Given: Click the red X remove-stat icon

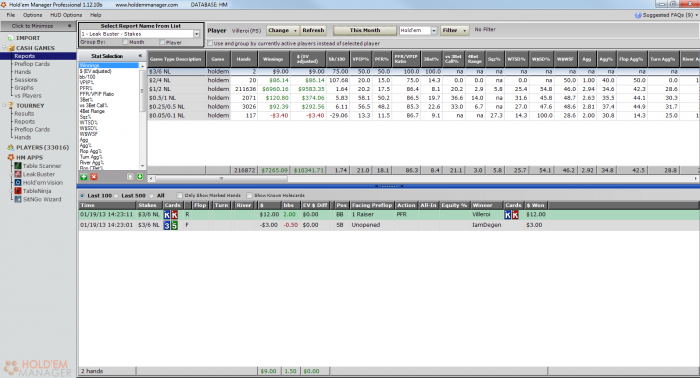Looking at the screenshot, I should (94, 177).
